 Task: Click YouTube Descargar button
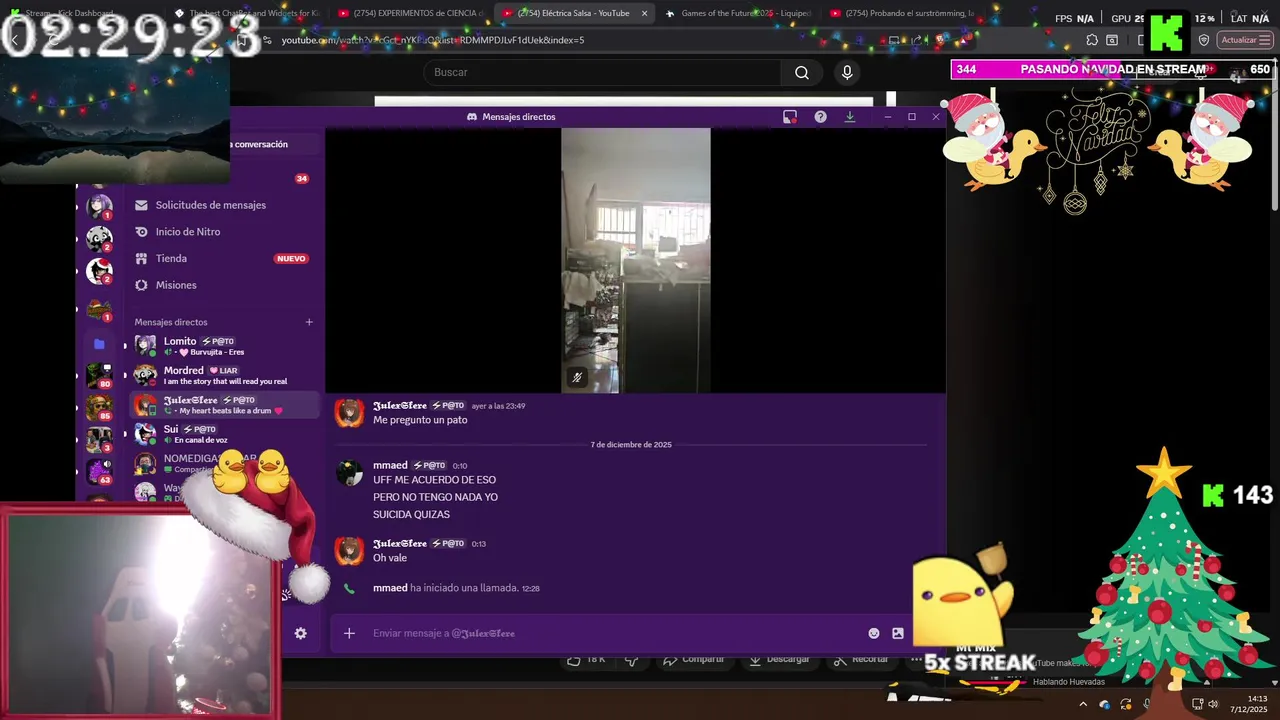click(x=779, y=659)
